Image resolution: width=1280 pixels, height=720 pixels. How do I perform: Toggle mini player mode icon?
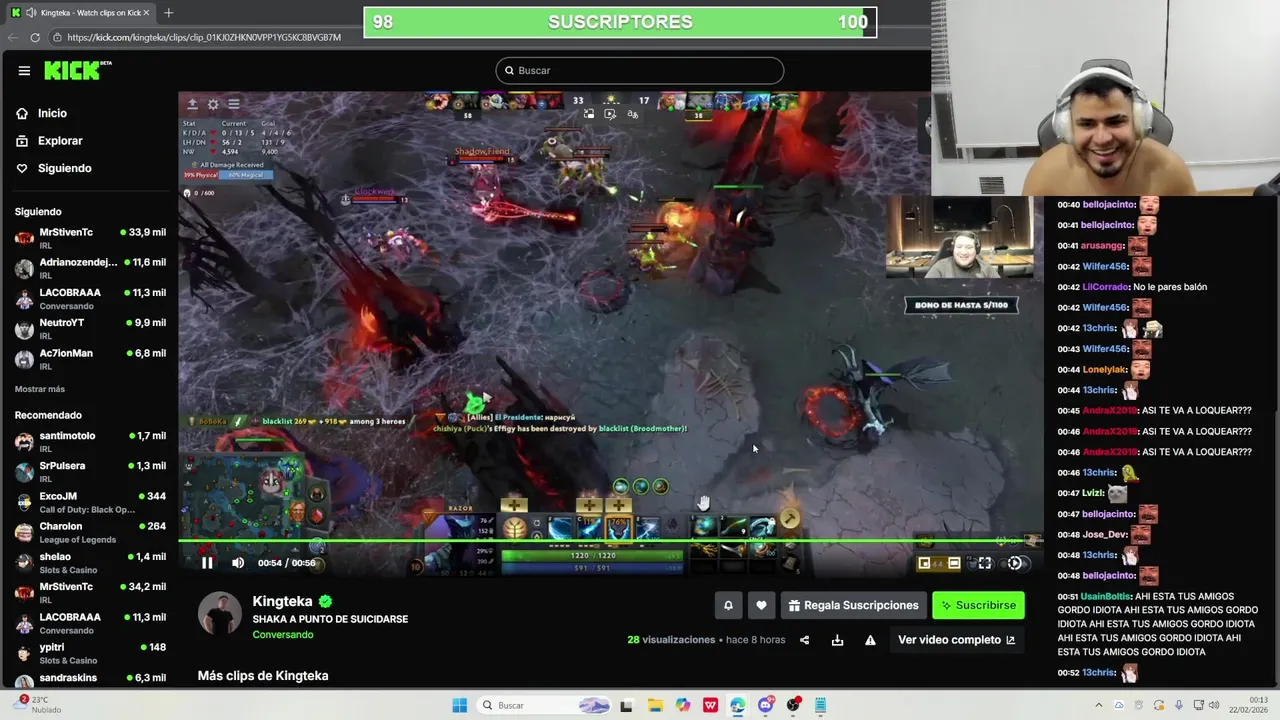pyautogui.click(x=925, y=563)
